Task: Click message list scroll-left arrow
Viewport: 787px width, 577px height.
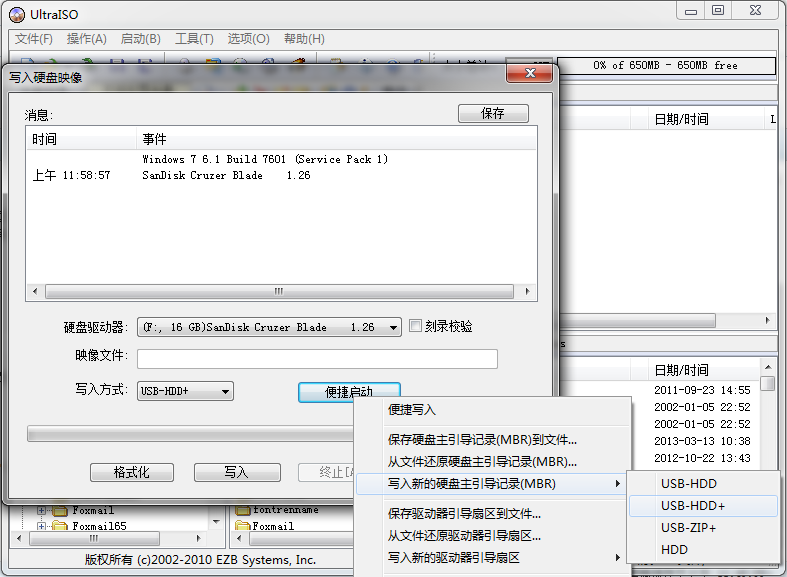Action: [35, 291]
